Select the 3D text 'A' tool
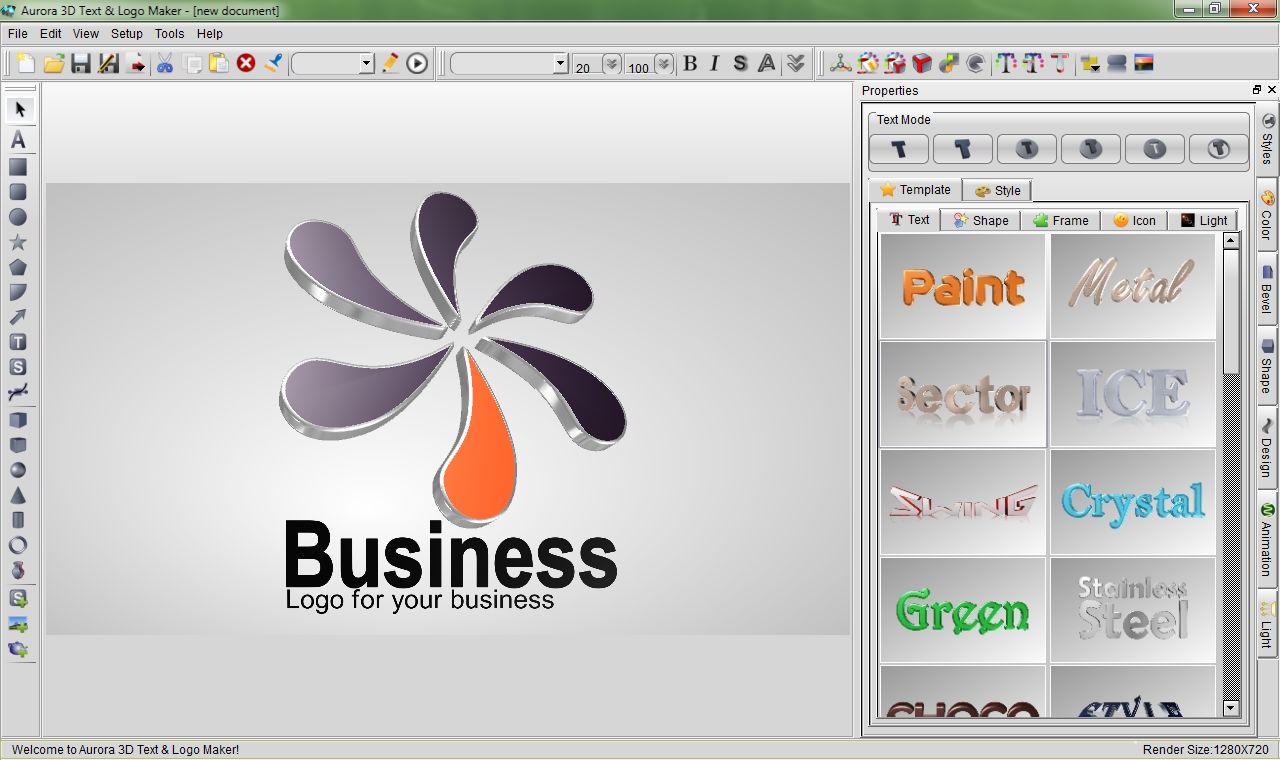The image size is (1280, 760). [18, 140]
